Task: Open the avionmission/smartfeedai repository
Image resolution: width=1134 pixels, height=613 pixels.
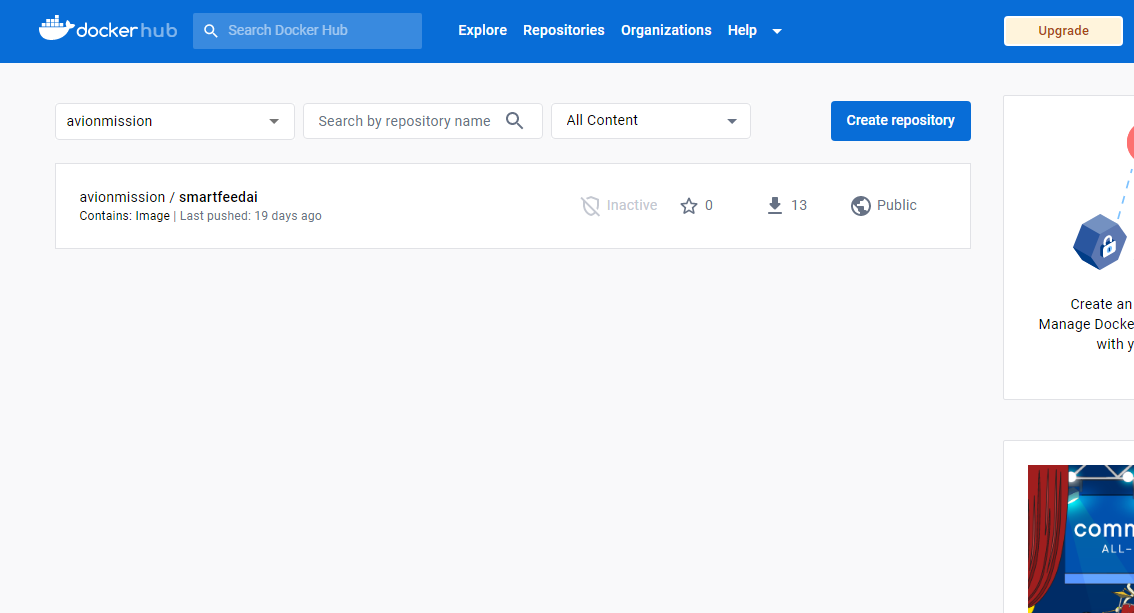Action: [168, 197]
